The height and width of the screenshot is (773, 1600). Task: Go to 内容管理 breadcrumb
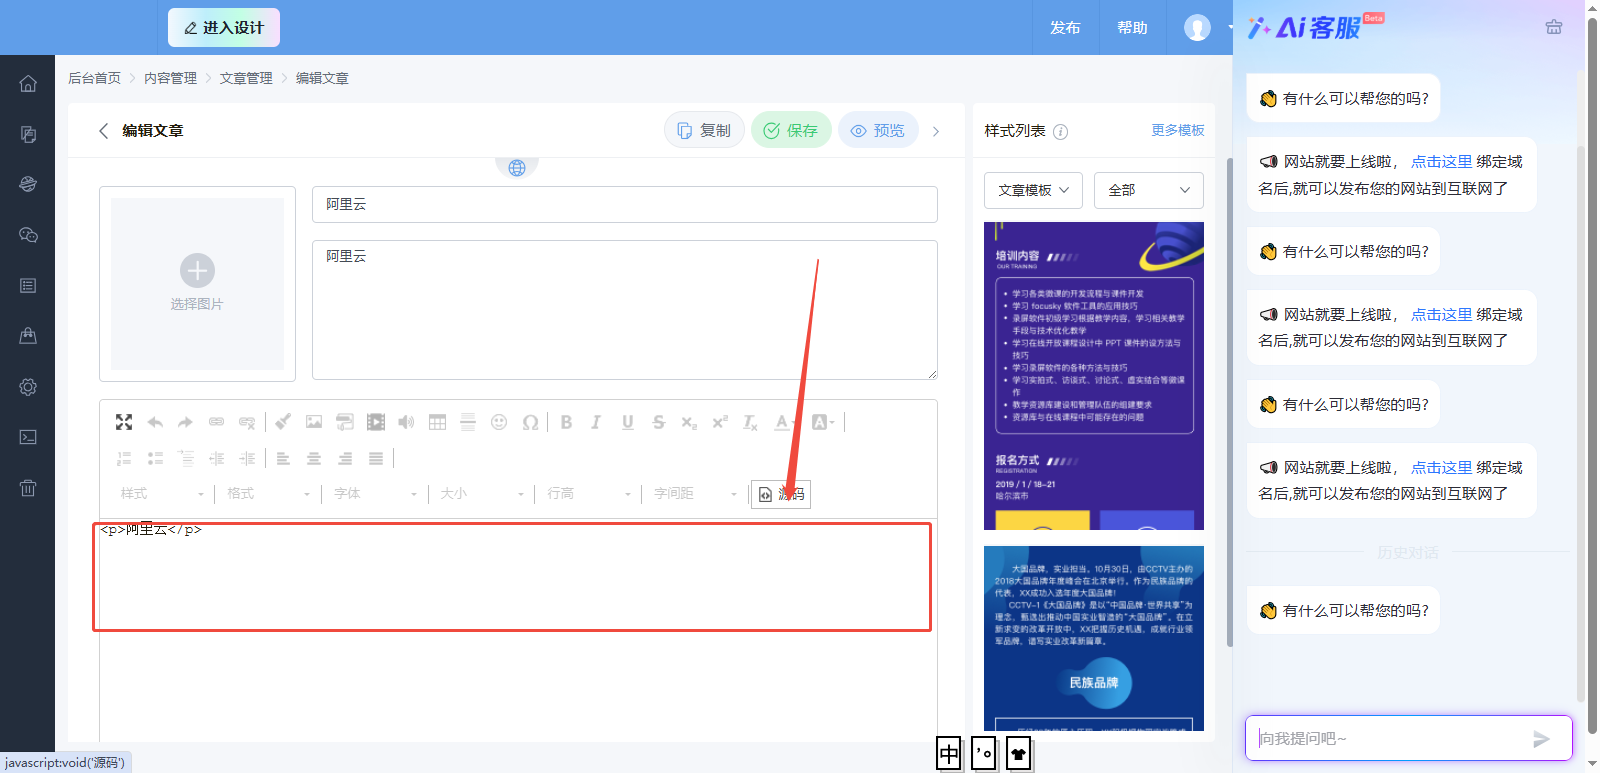170,78
